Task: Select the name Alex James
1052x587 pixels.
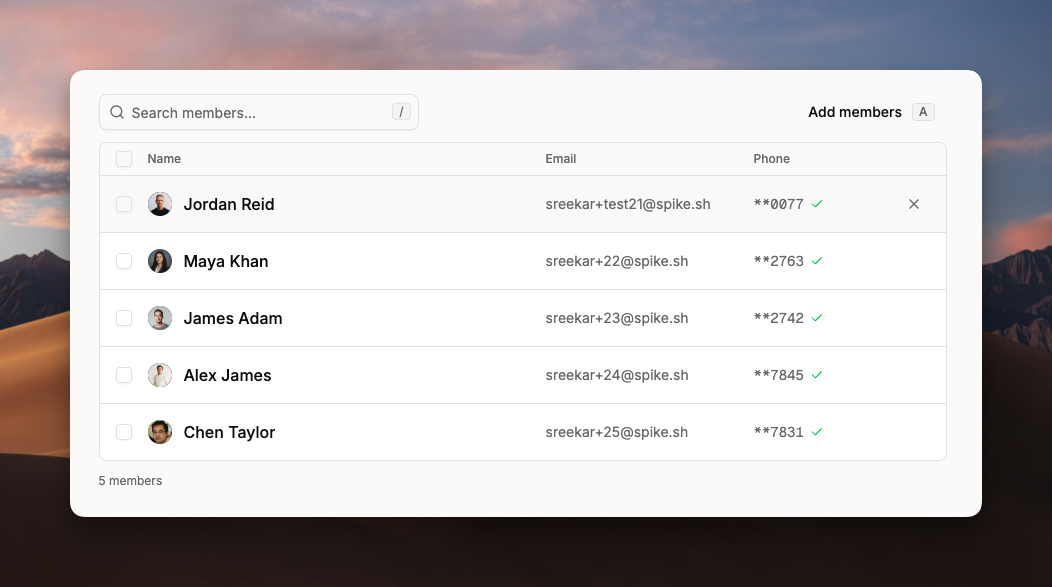Action: click(227, 375)
